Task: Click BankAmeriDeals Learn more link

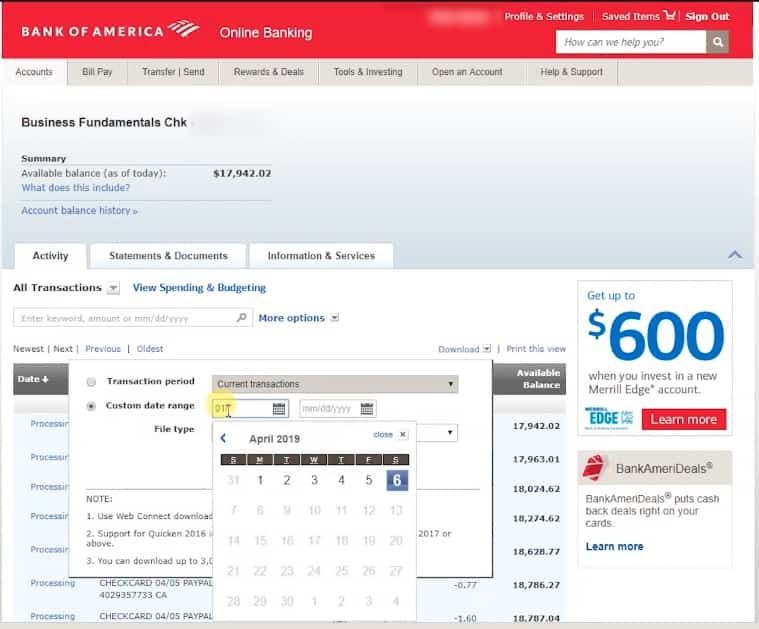Action: pyautogui.click(x=614, y=547)
